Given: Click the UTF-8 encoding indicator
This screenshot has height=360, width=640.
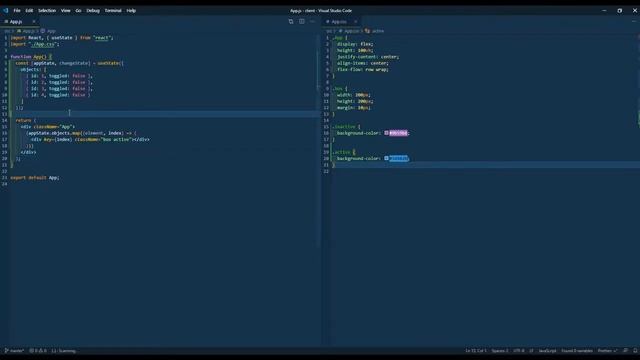Looking at the screenshot, I should (x=519, y=351).
